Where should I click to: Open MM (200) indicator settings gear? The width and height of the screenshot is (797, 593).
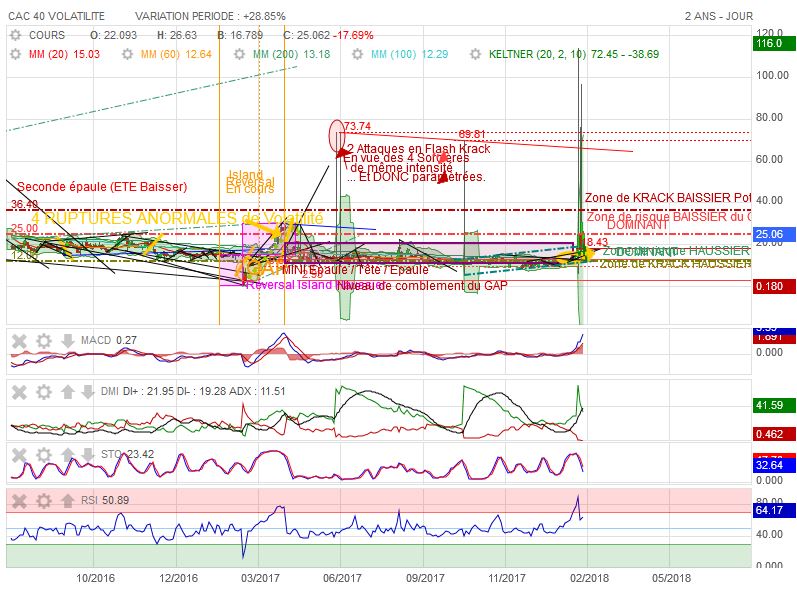point(239,54)
